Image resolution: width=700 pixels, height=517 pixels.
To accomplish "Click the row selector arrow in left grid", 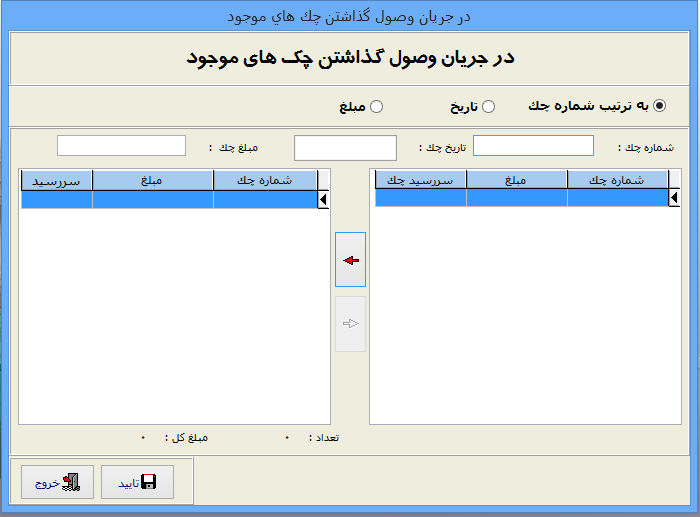I will point(323,200).
